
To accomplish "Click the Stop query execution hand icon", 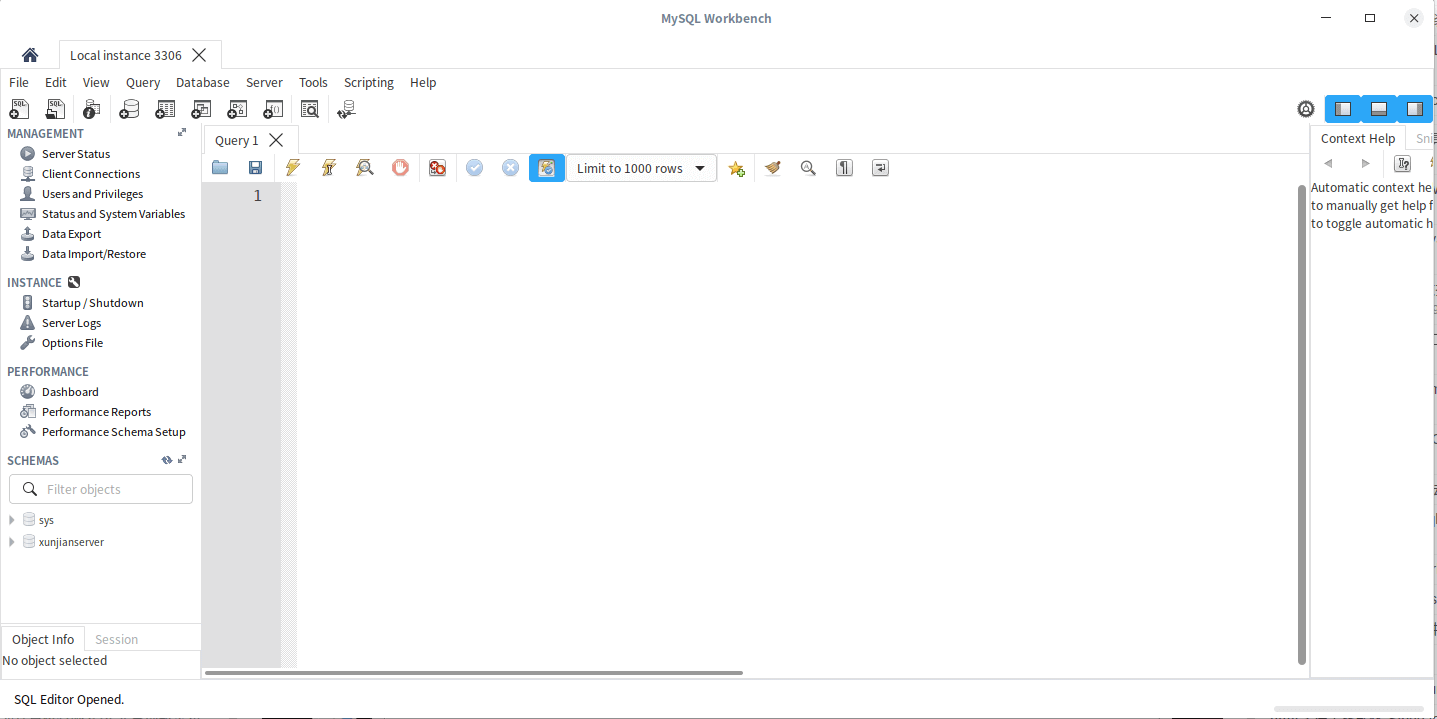I will pyautogui.click(x=400, y=168).
